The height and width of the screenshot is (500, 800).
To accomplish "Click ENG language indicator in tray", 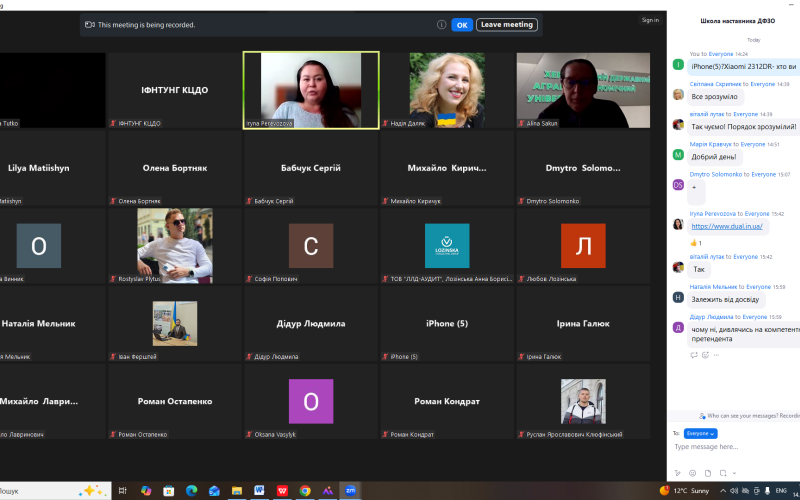I will click(781, 491).
